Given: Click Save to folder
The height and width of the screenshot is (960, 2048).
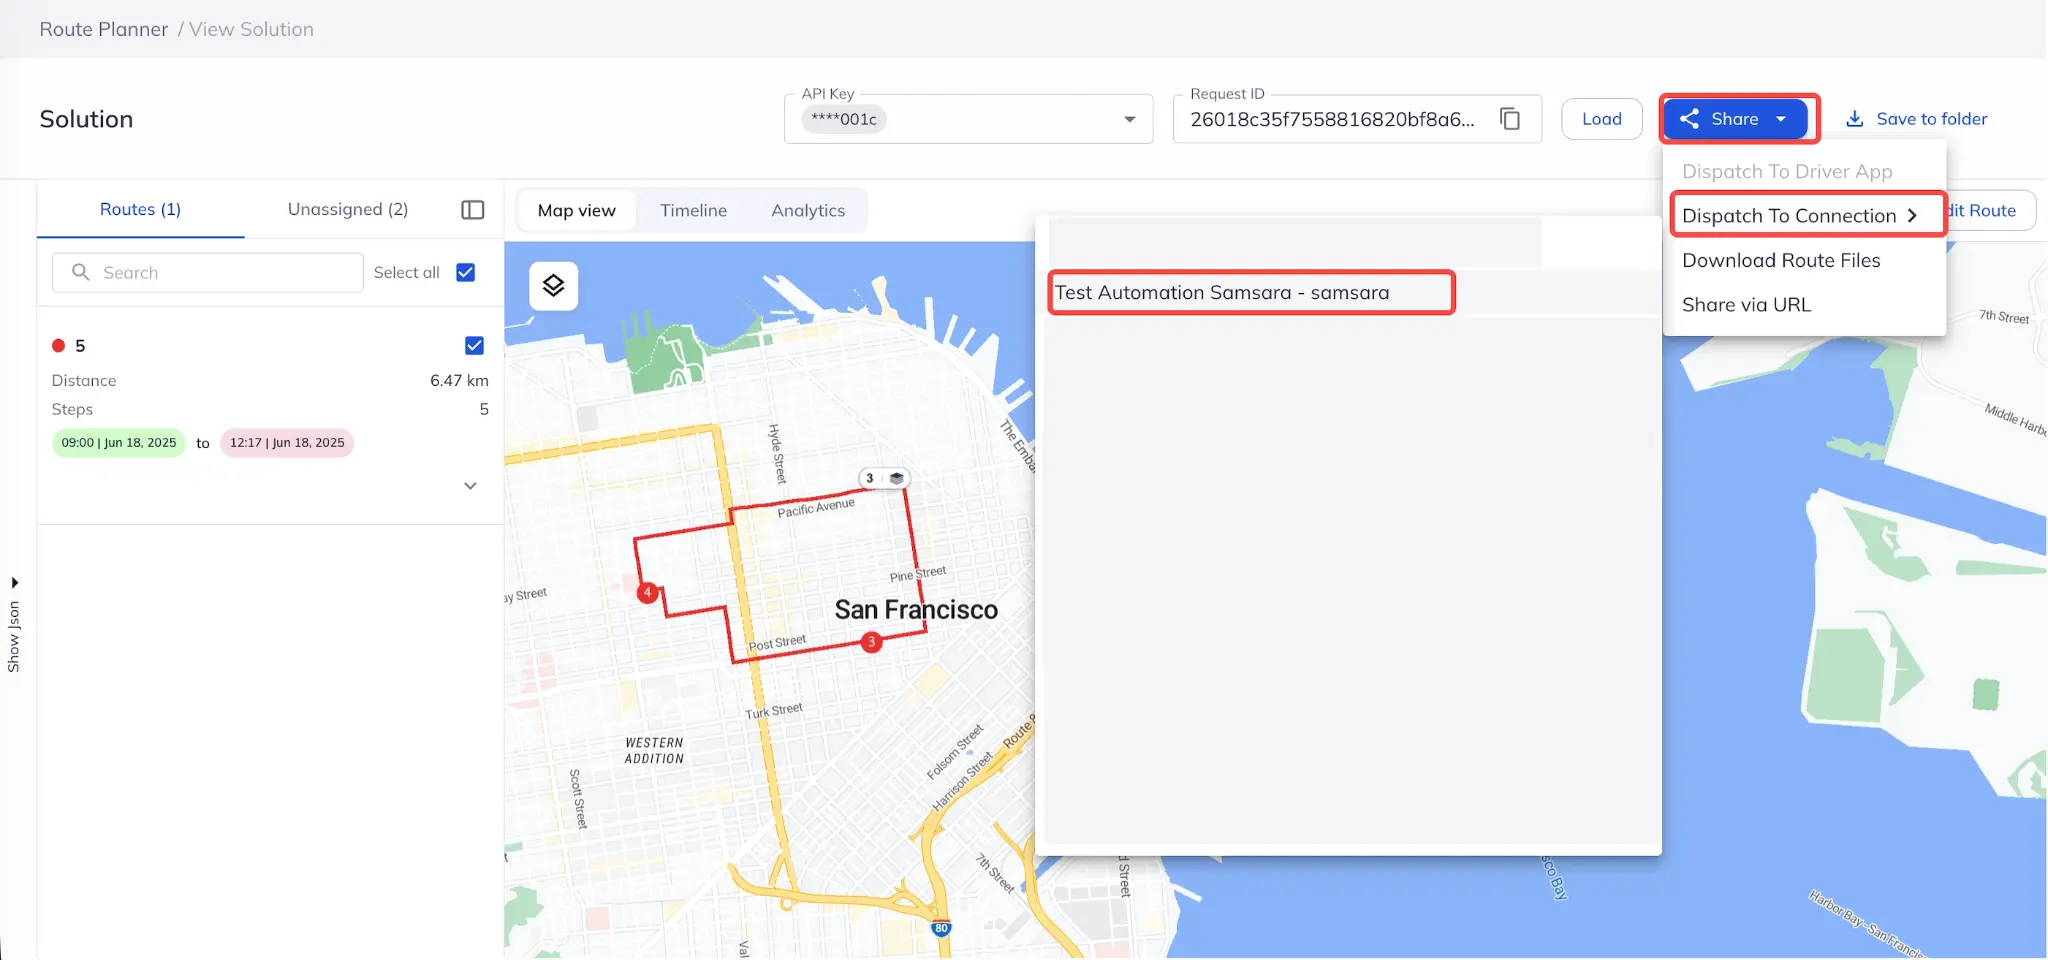Looking at the screenshot, I should (x=1916, y=119).
